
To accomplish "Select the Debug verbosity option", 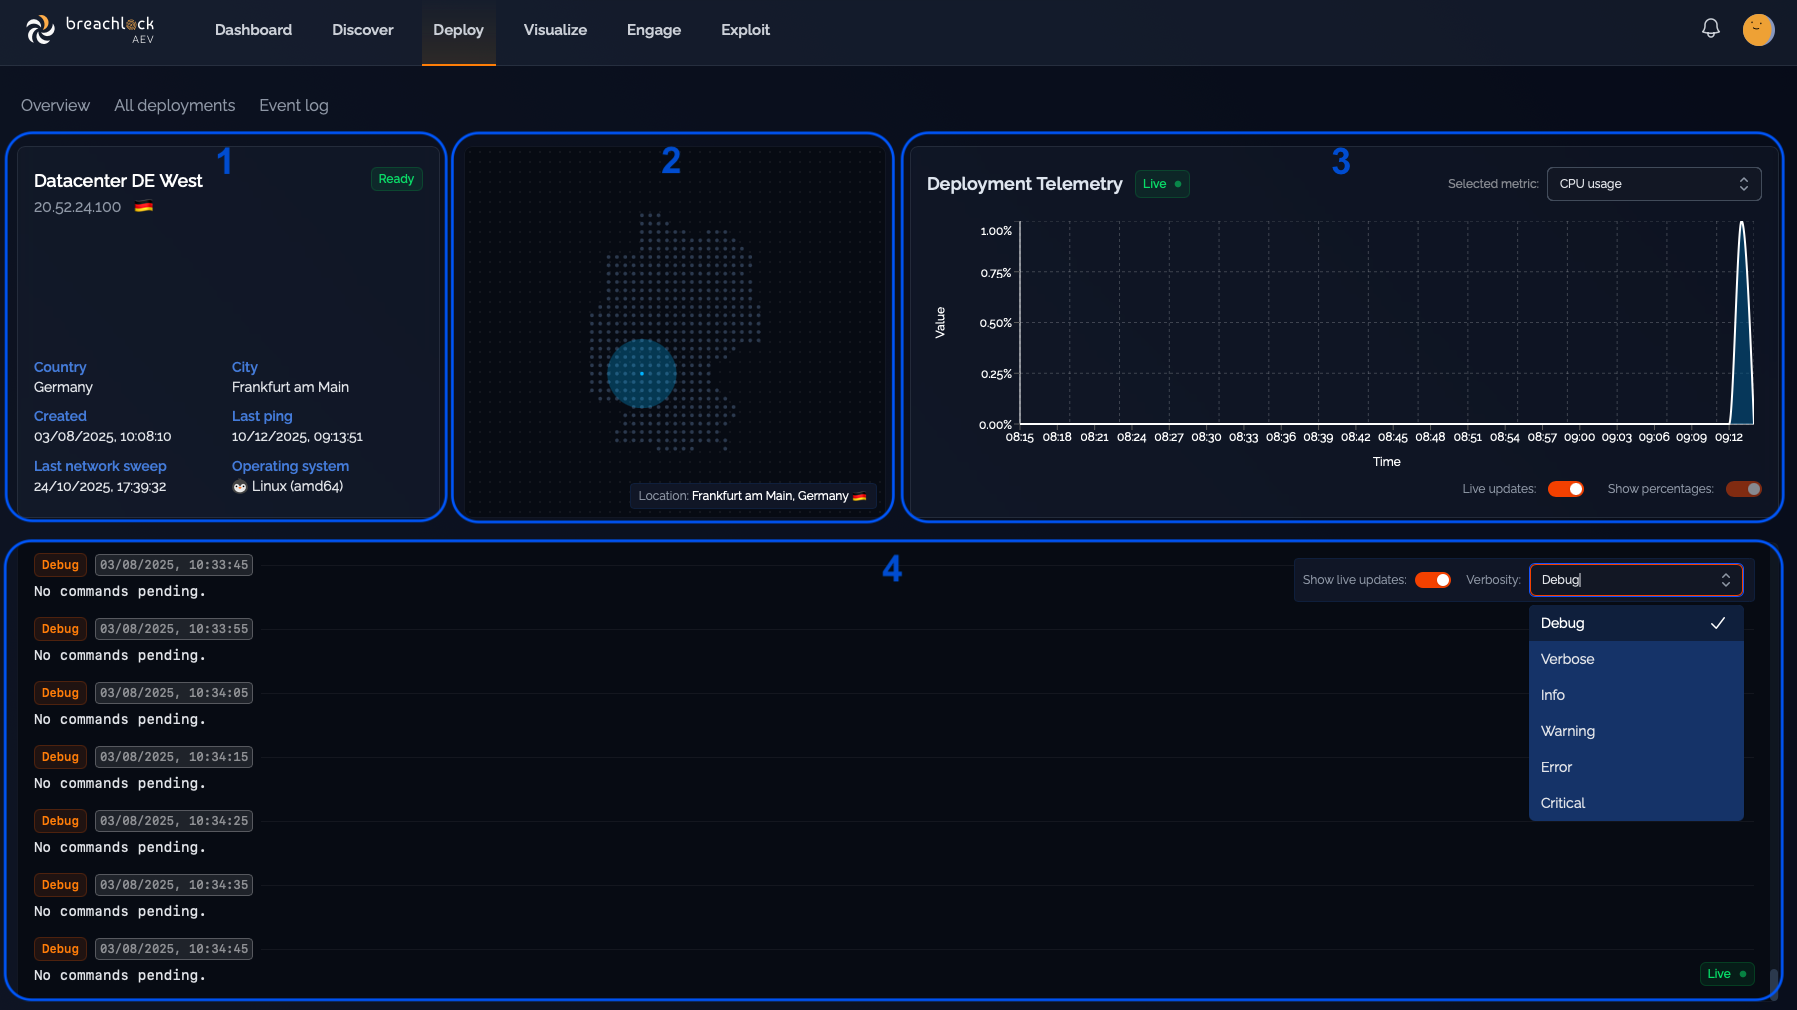I will pos(1636,623).
